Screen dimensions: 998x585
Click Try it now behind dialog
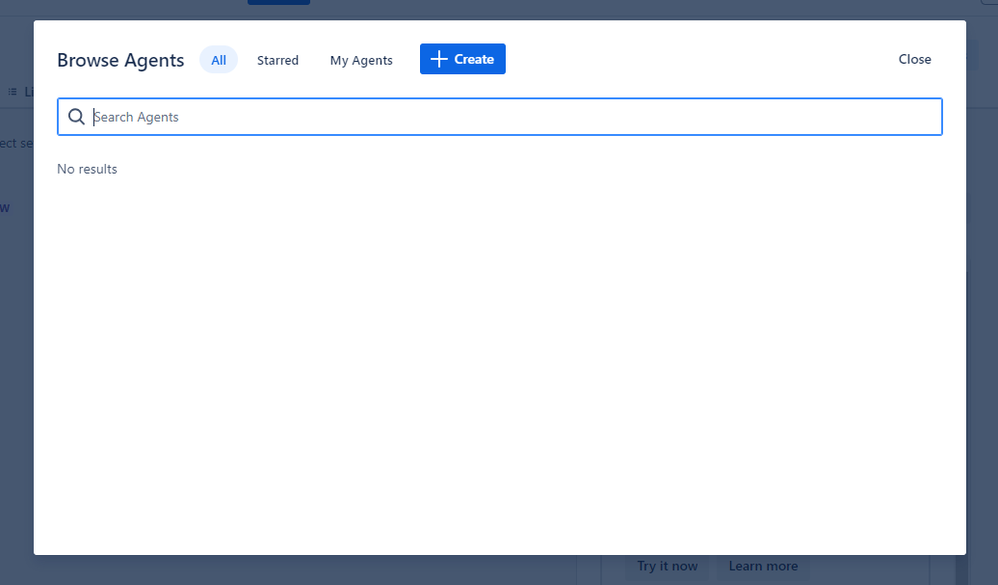(x=667, y=566)
